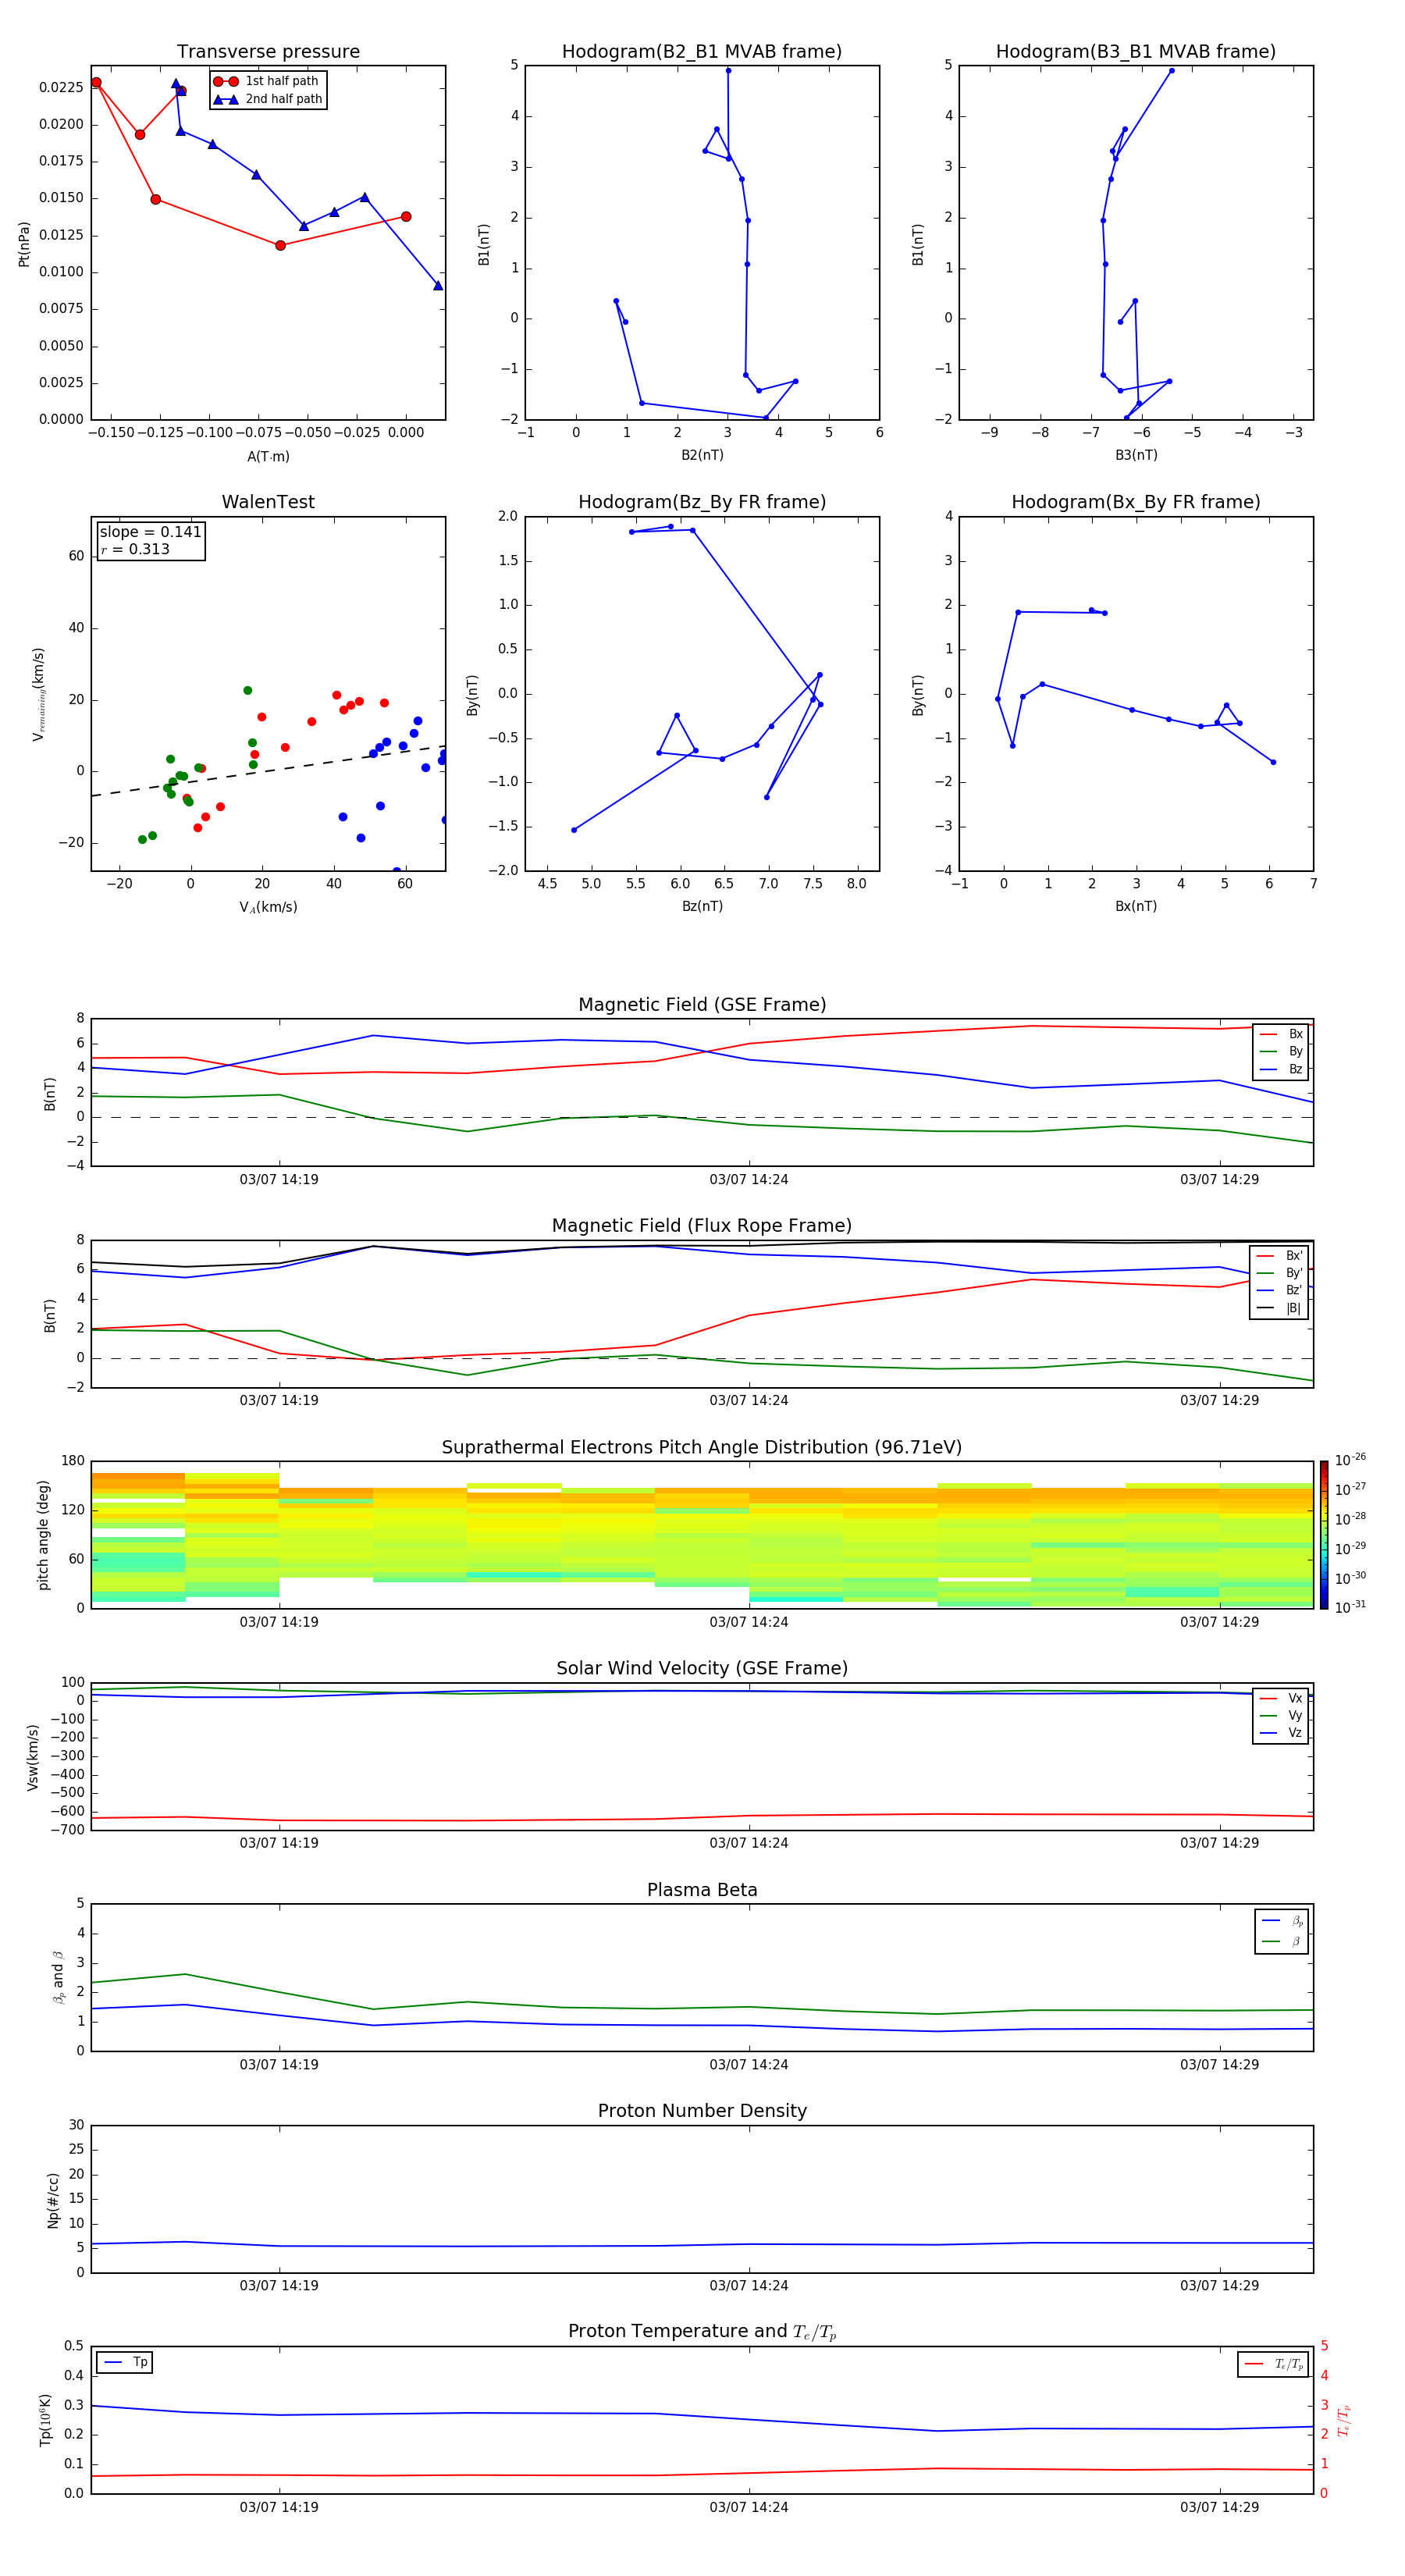Image resolution: width=1405 pixels, height=2576 pixels.
Task: Click the "Vsw(km/s)" y-axis label
Action: pos(33,1757)
